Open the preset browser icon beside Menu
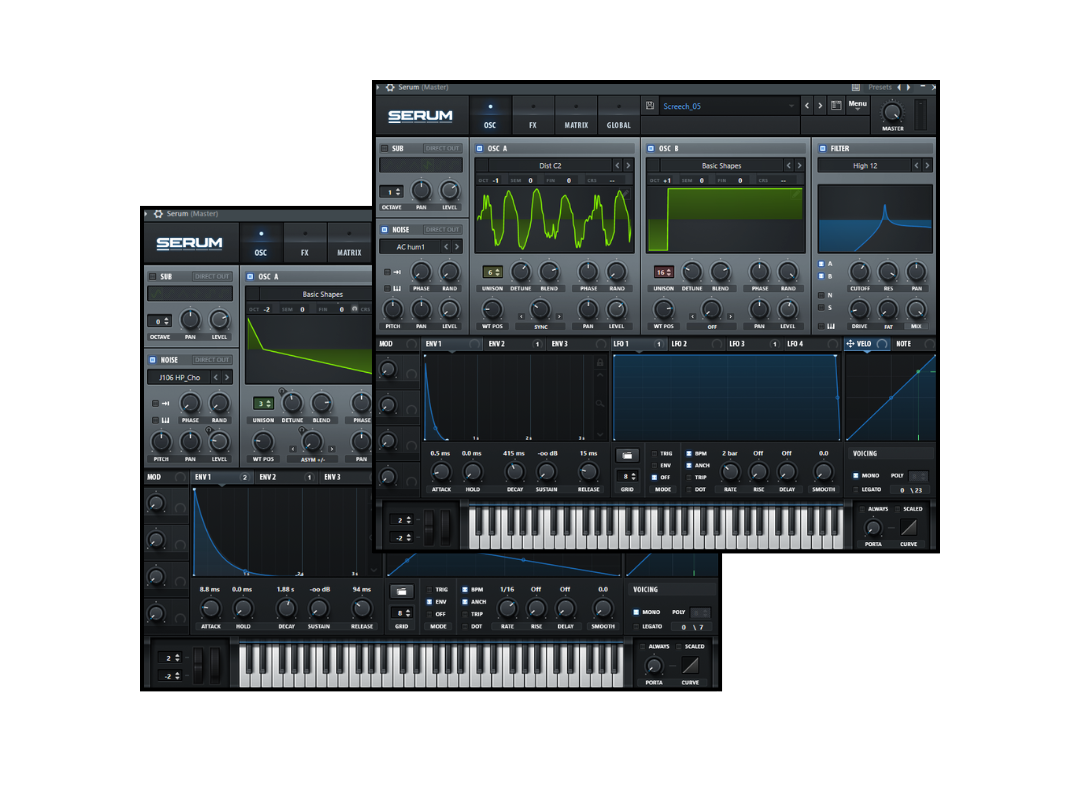The height and width of the screenshot is (800, 1080). (836, 106)
